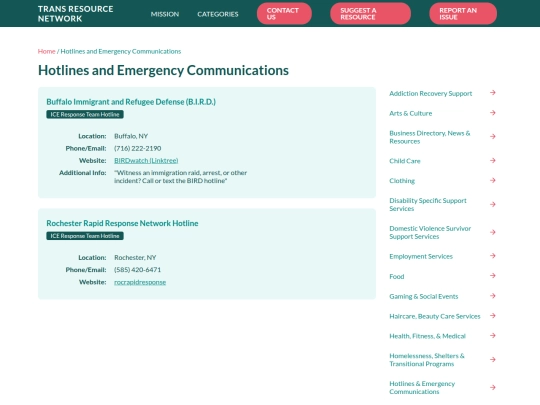Click the Hotlines and Emergency Communications page heading
Image resolution: width=540 pixels, height=405 pixels.
pyautogui.click(x=163, y=70)
